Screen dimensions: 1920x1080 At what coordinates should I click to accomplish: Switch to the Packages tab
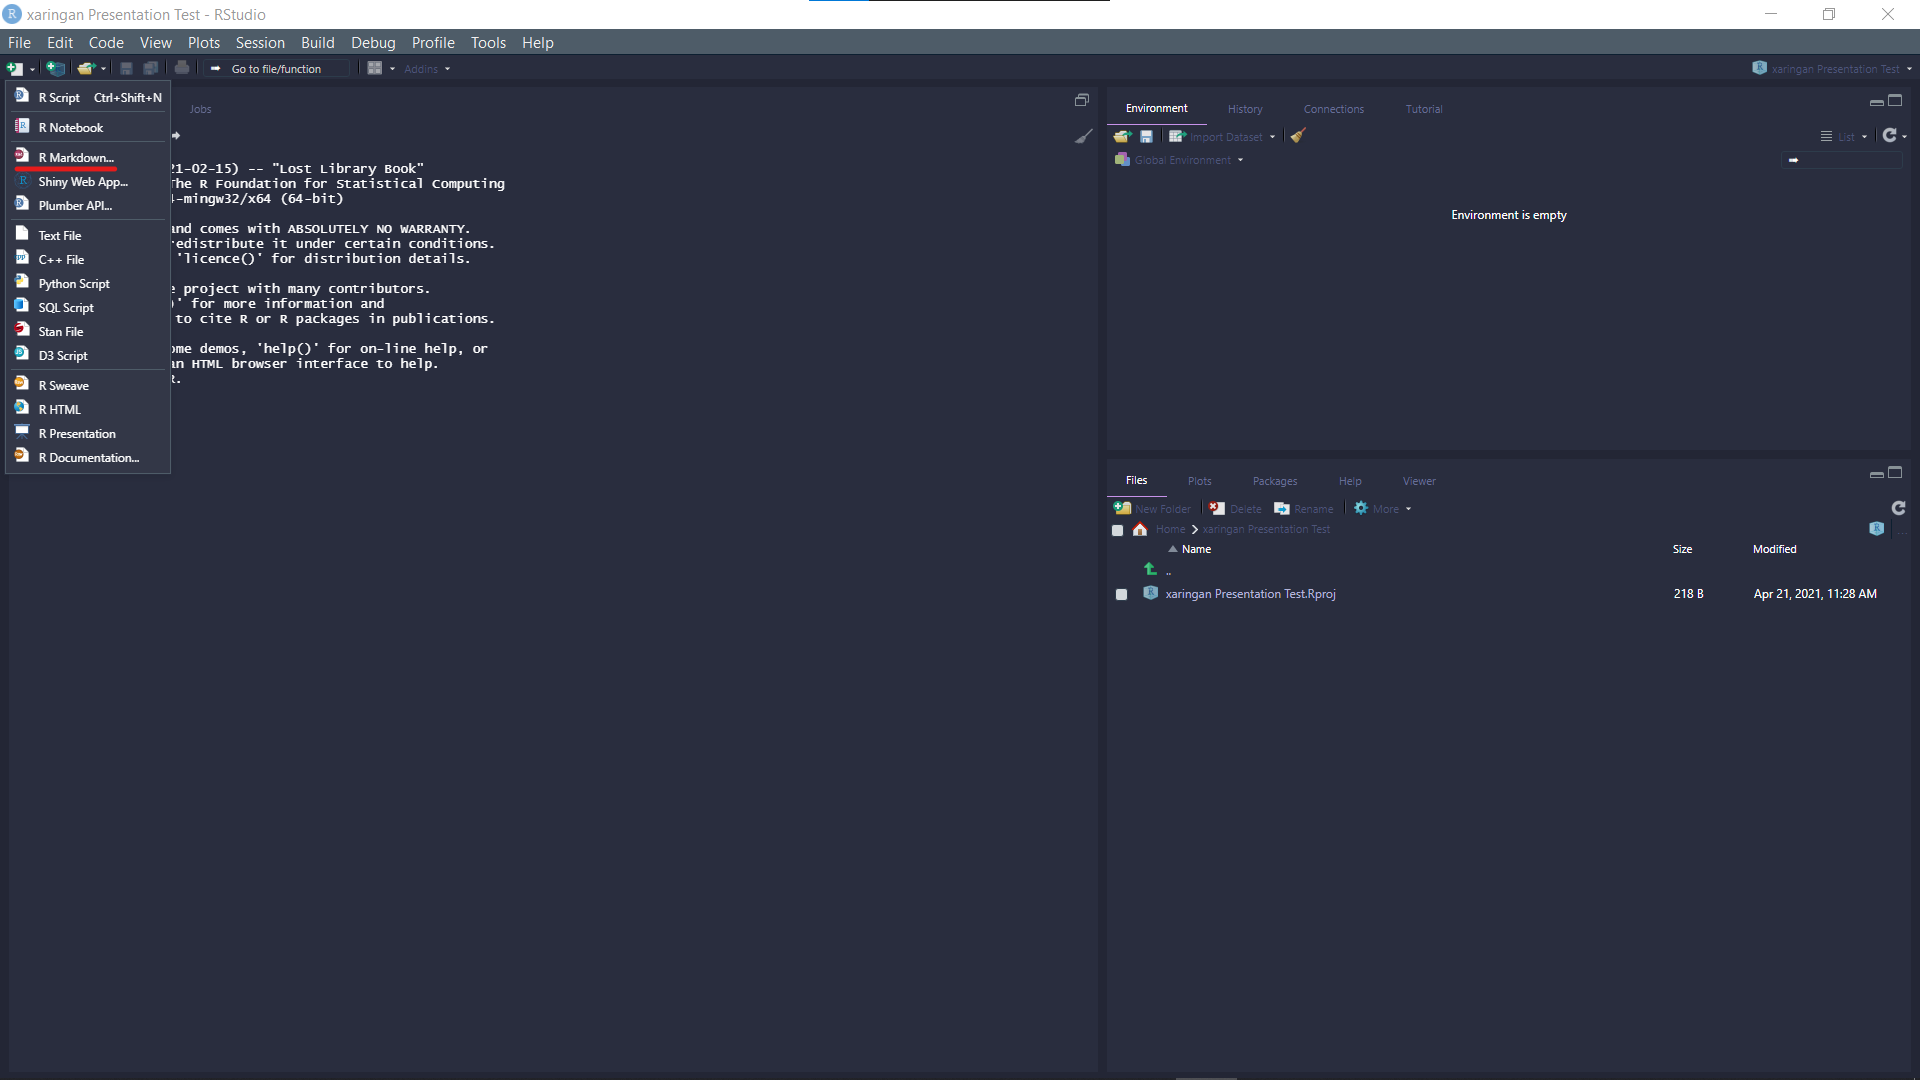point(1274,481)
